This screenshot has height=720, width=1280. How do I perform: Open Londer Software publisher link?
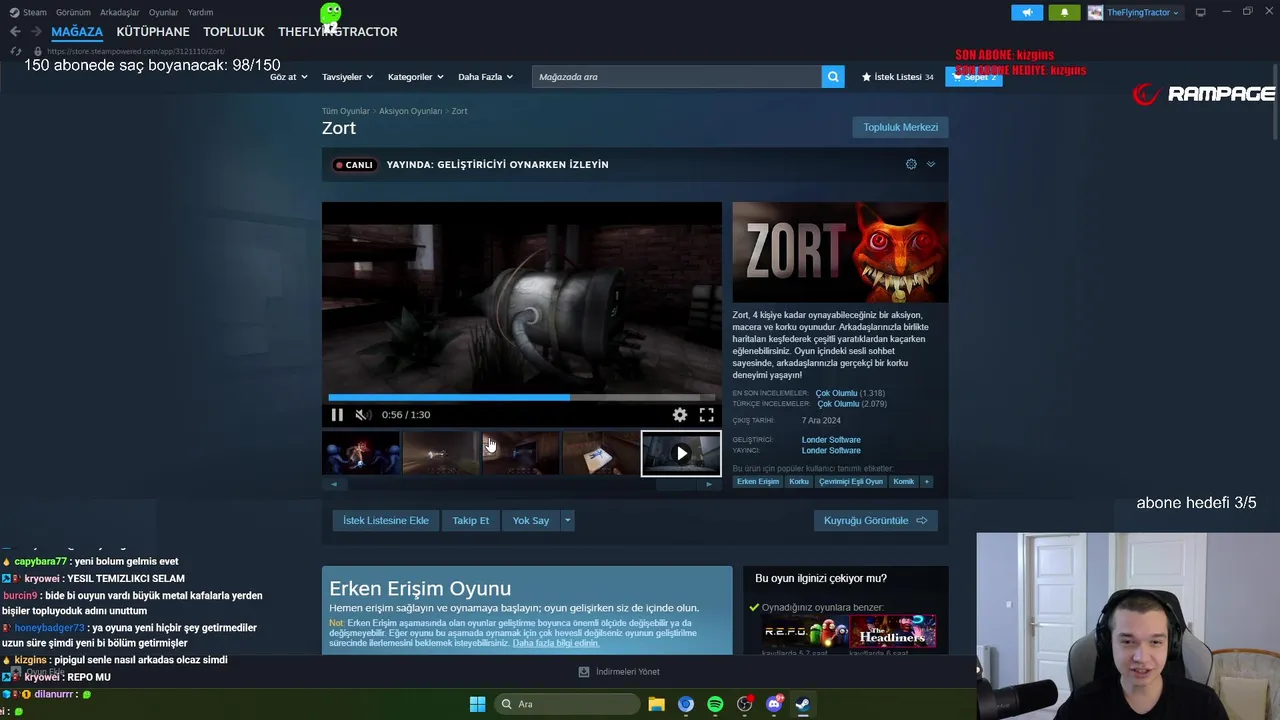point(831,451)
